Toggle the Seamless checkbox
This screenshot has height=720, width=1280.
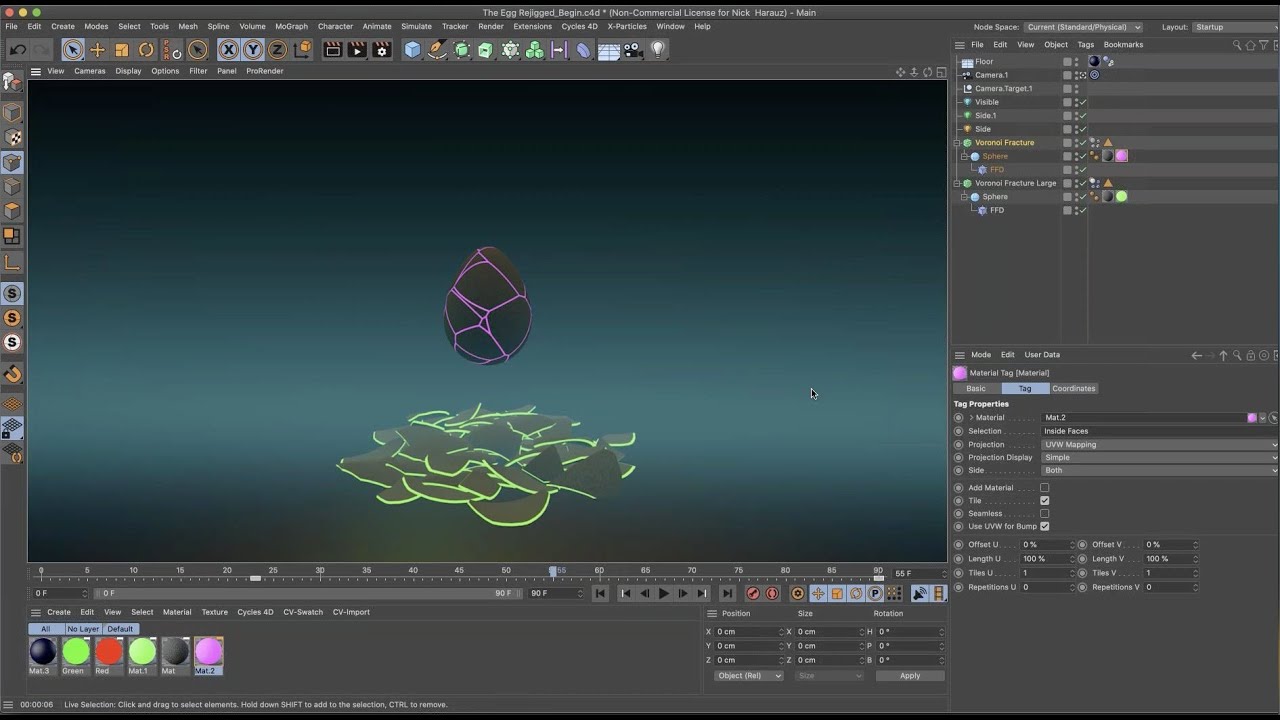1044,514
